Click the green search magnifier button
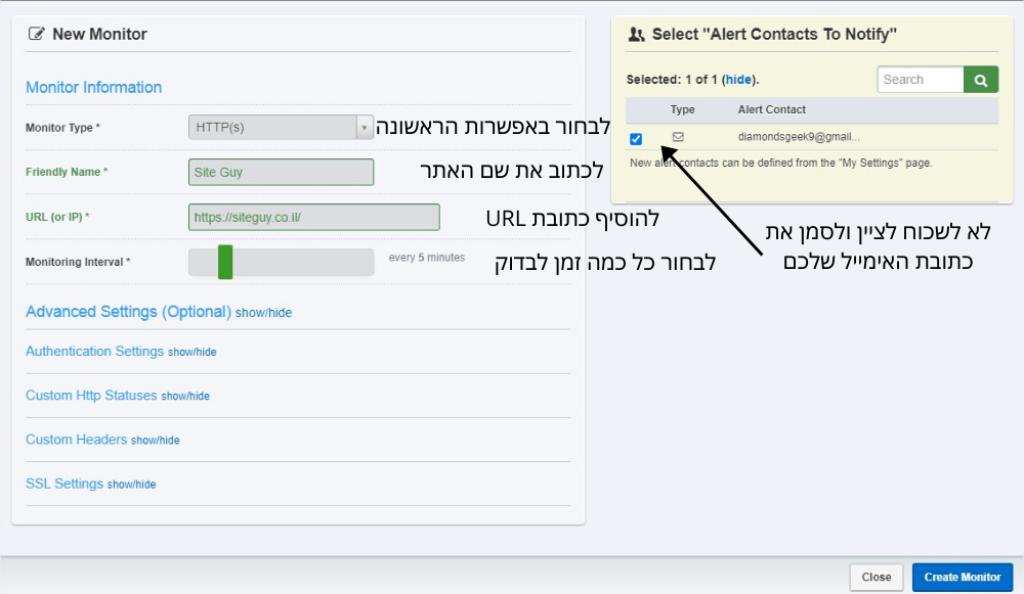 click(x=980, y=80)
